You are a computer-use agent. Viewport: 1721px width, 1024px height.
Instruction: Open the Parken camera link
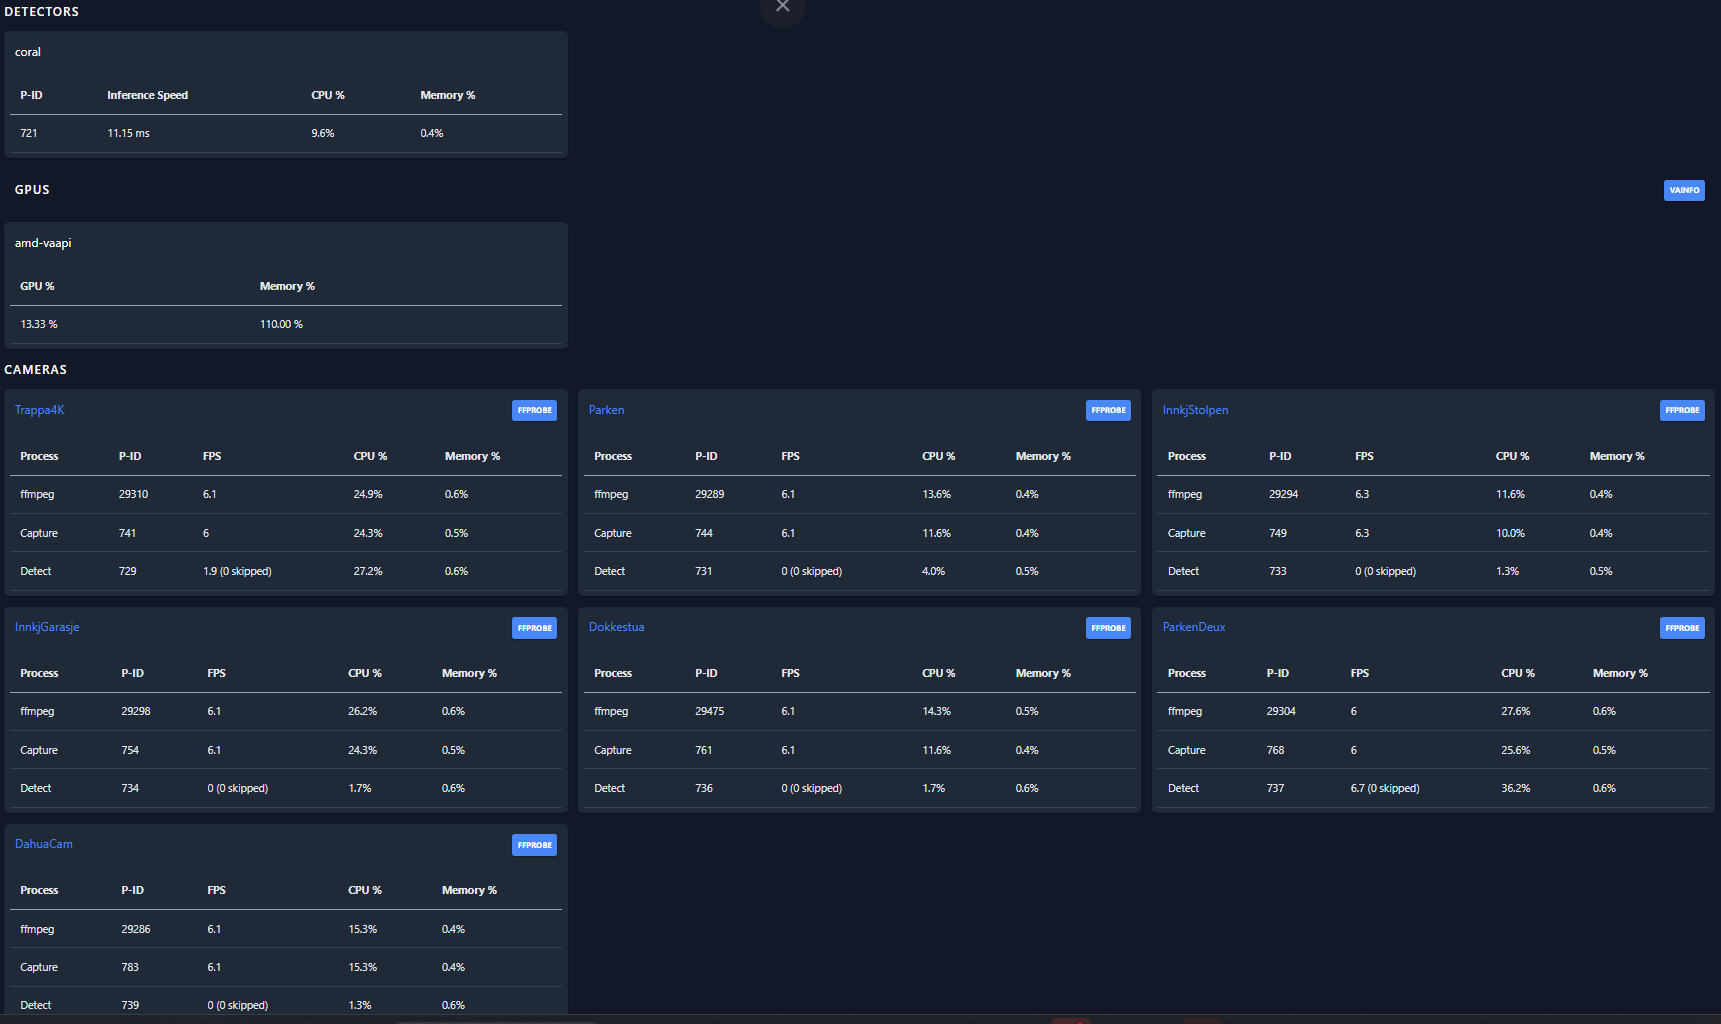[606, 410]
